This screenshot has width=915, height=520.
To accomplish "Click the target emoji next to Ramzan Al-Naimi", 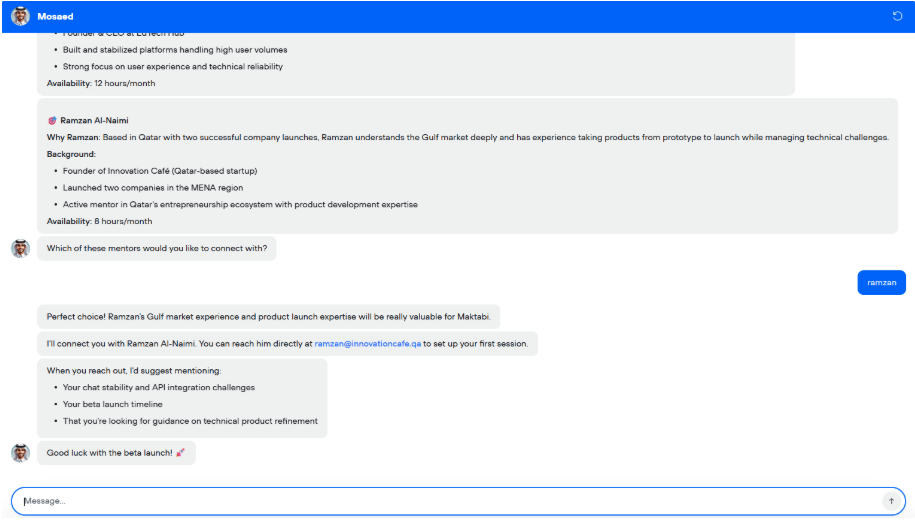I will pos(52,120).
